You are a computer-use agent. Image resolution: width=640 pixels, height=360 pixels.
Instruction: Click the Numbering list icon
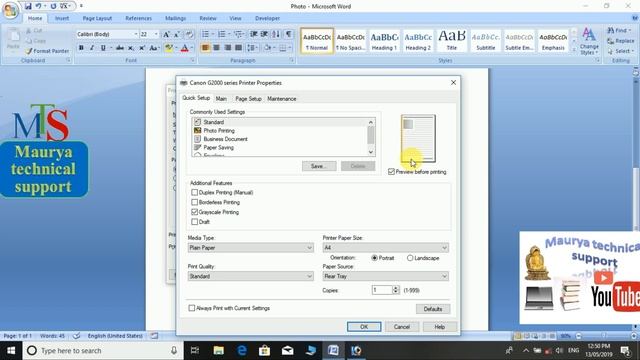(x=222, y=34)
